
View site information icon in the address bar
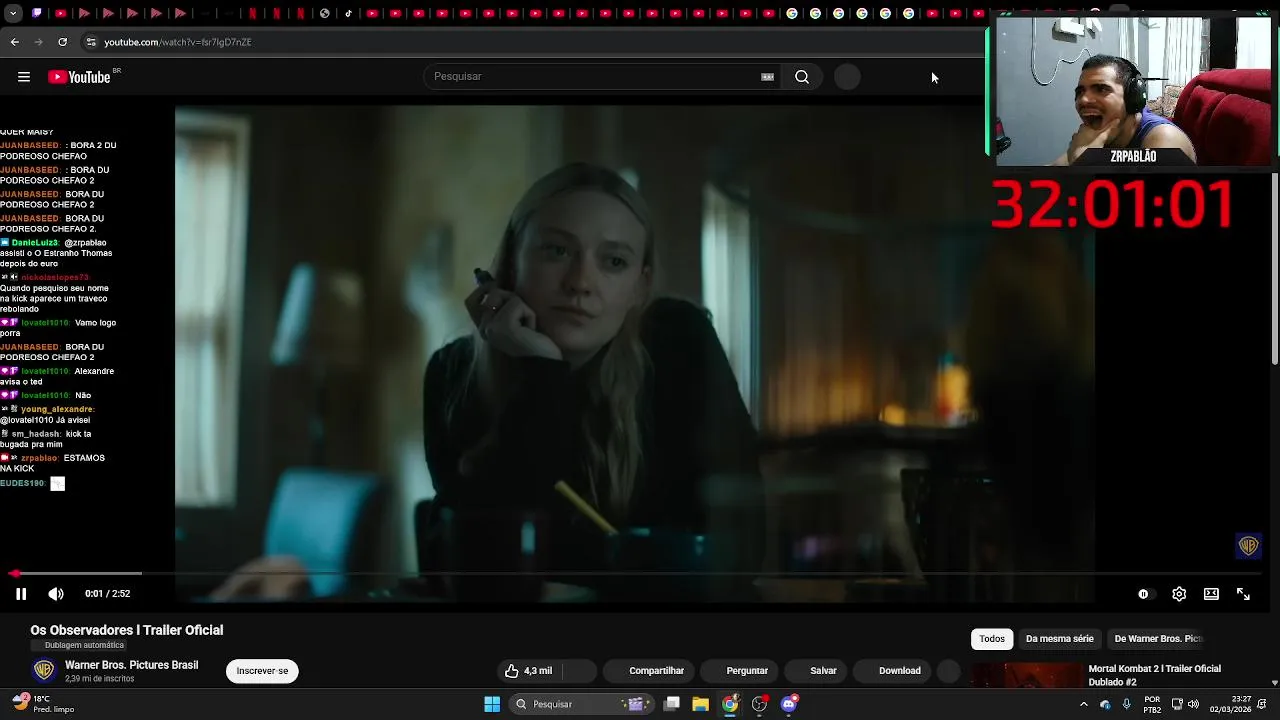[91, 42]
